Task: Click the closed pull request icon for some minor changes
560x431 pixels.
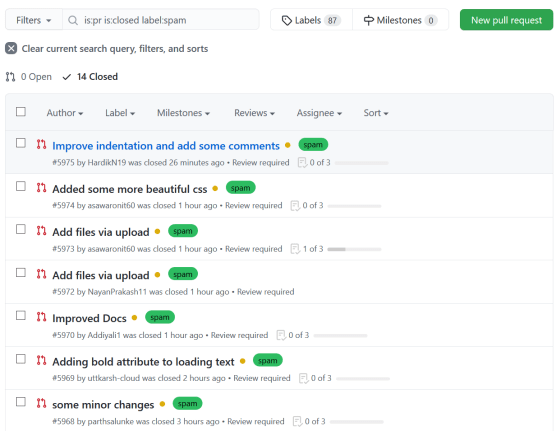Action: tap(41, 403)
